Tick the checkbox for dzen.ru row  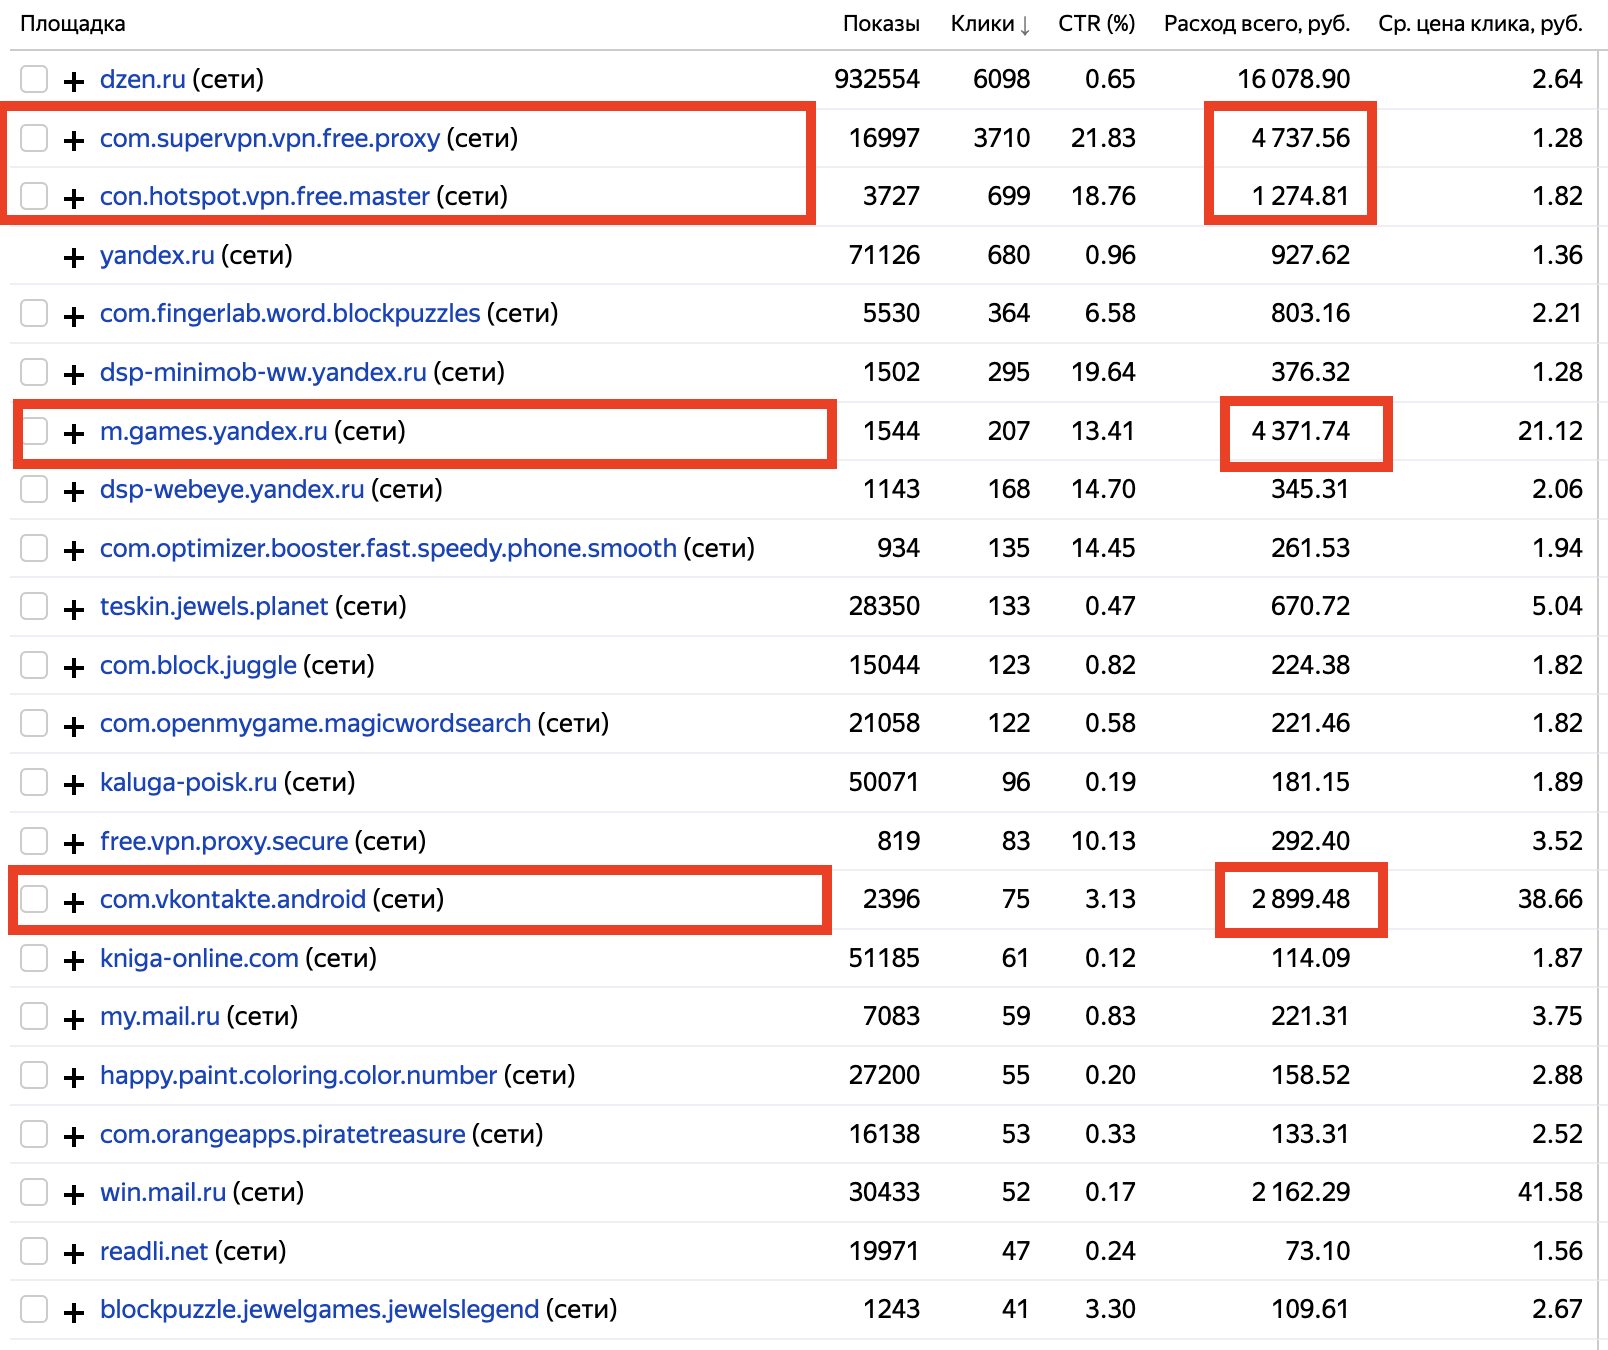tap(34, 79)
